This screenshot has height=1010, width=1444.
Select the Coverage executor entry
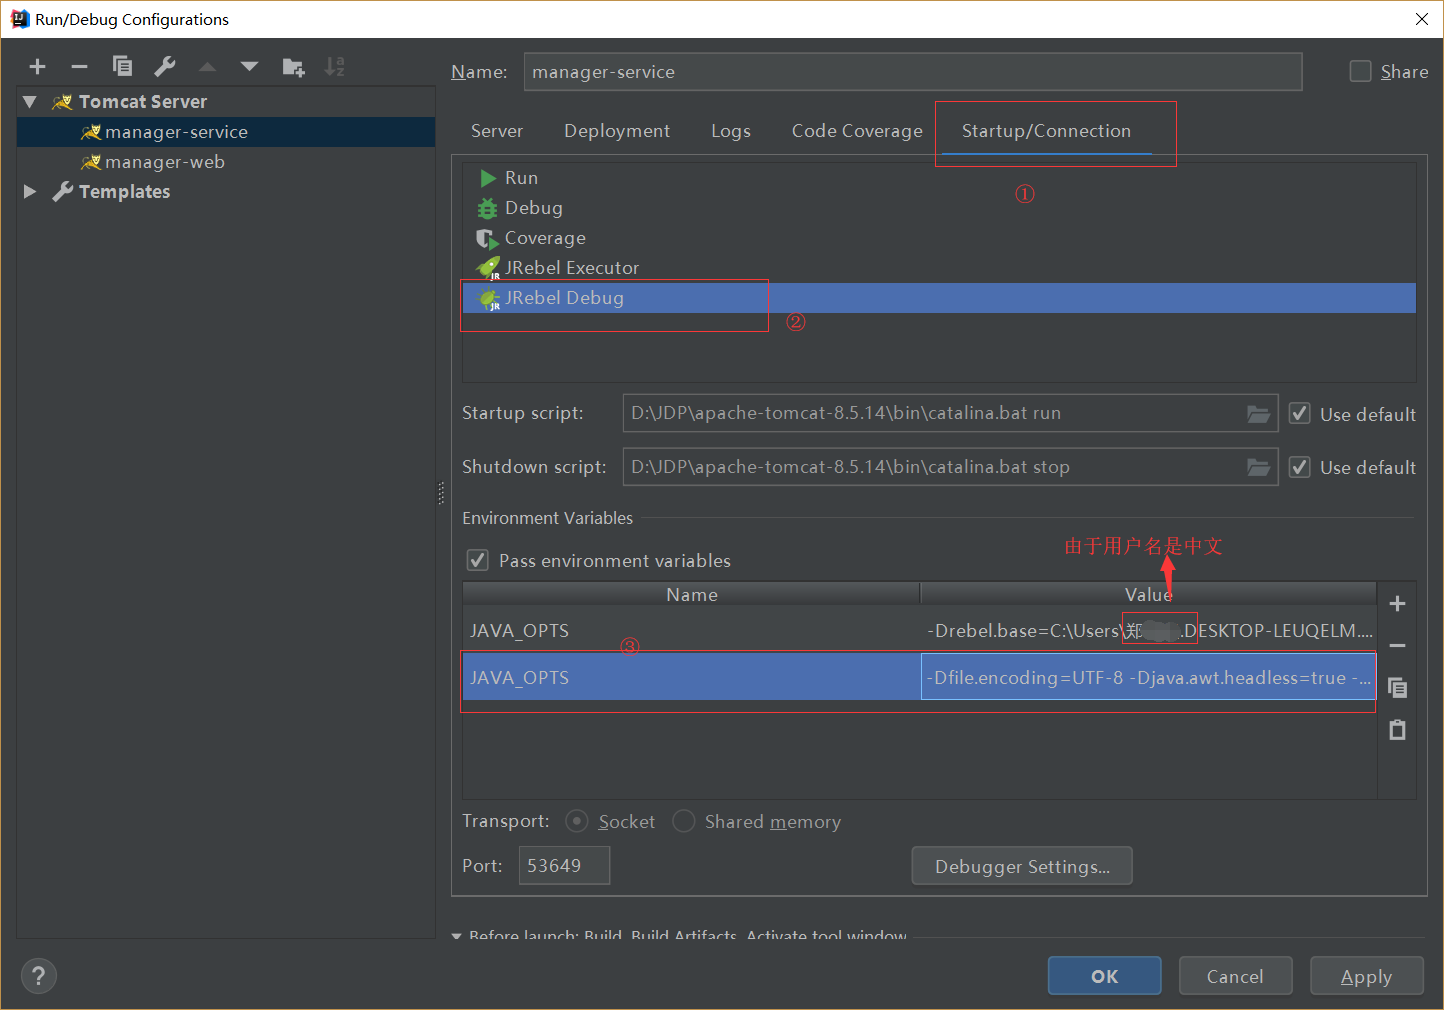click(x=940, y=238)
